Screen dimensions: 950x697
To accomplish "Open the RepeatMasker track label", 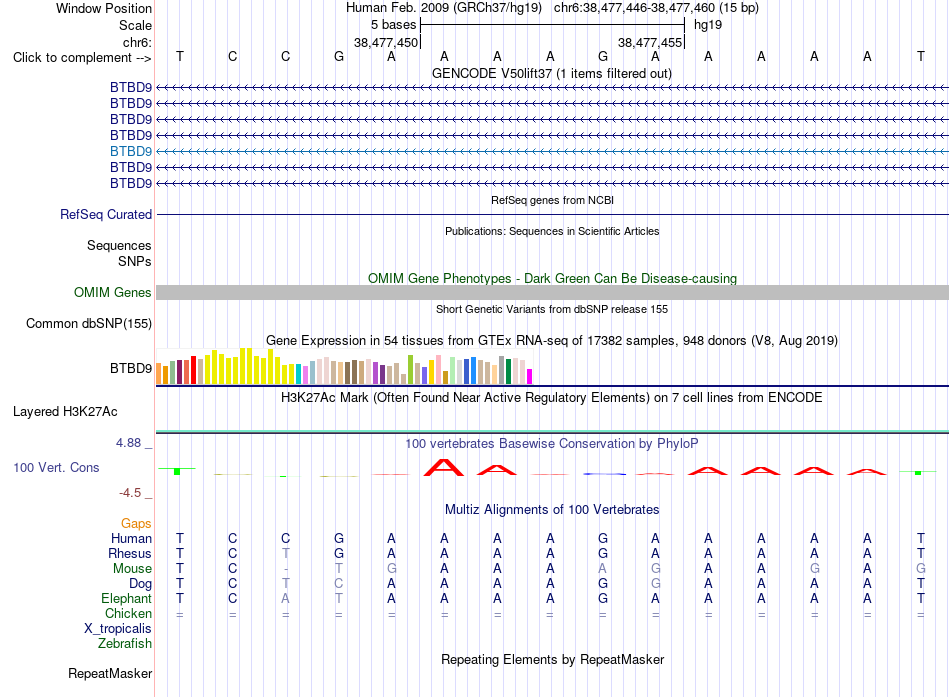I will coord(110,673).
